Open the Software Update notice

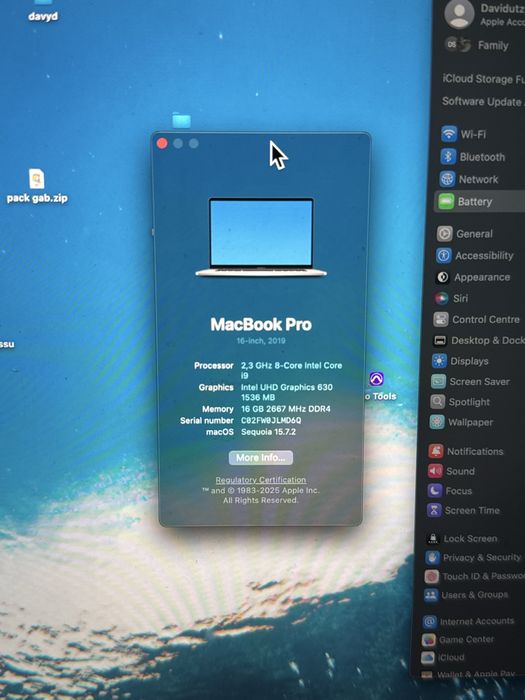tap(483, 101)
